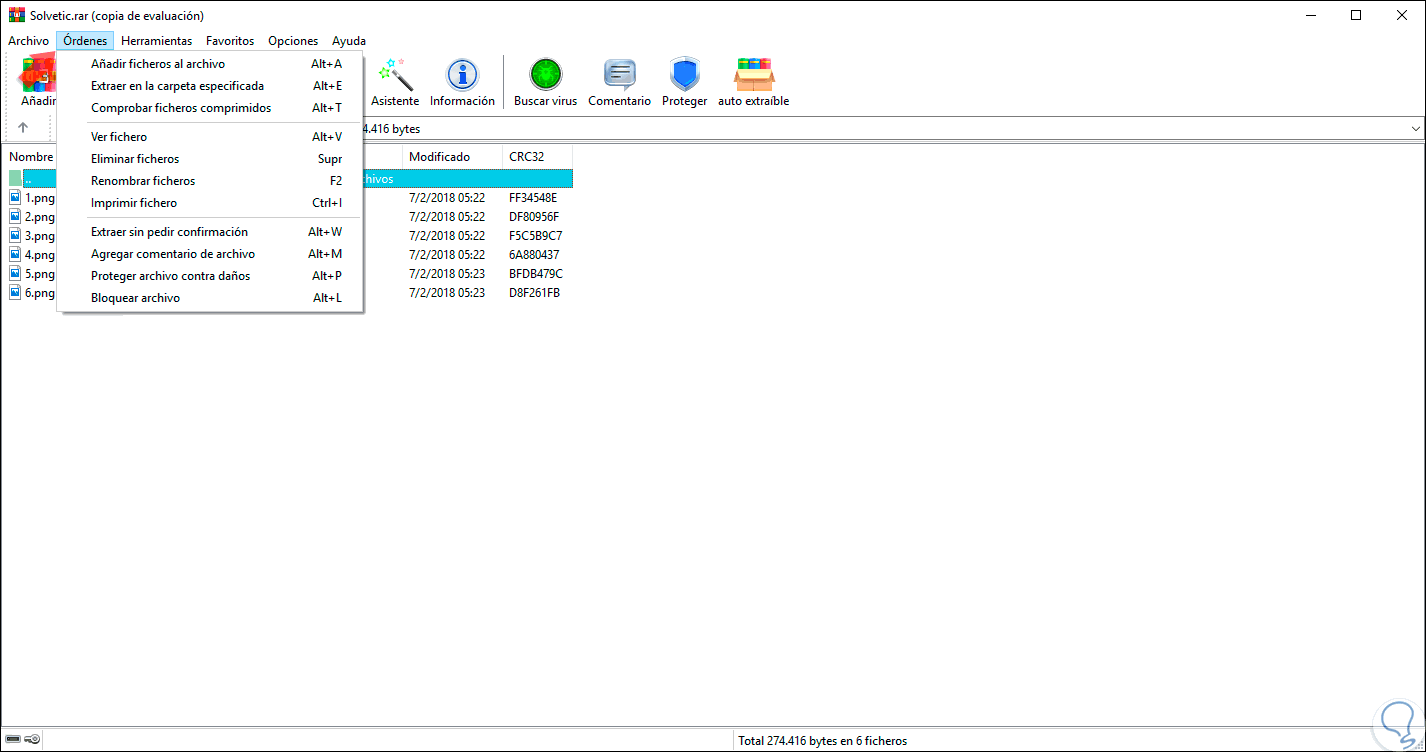Choose 'Añadir ficheros al archivo' from the menu

click(x=210, y=64)
